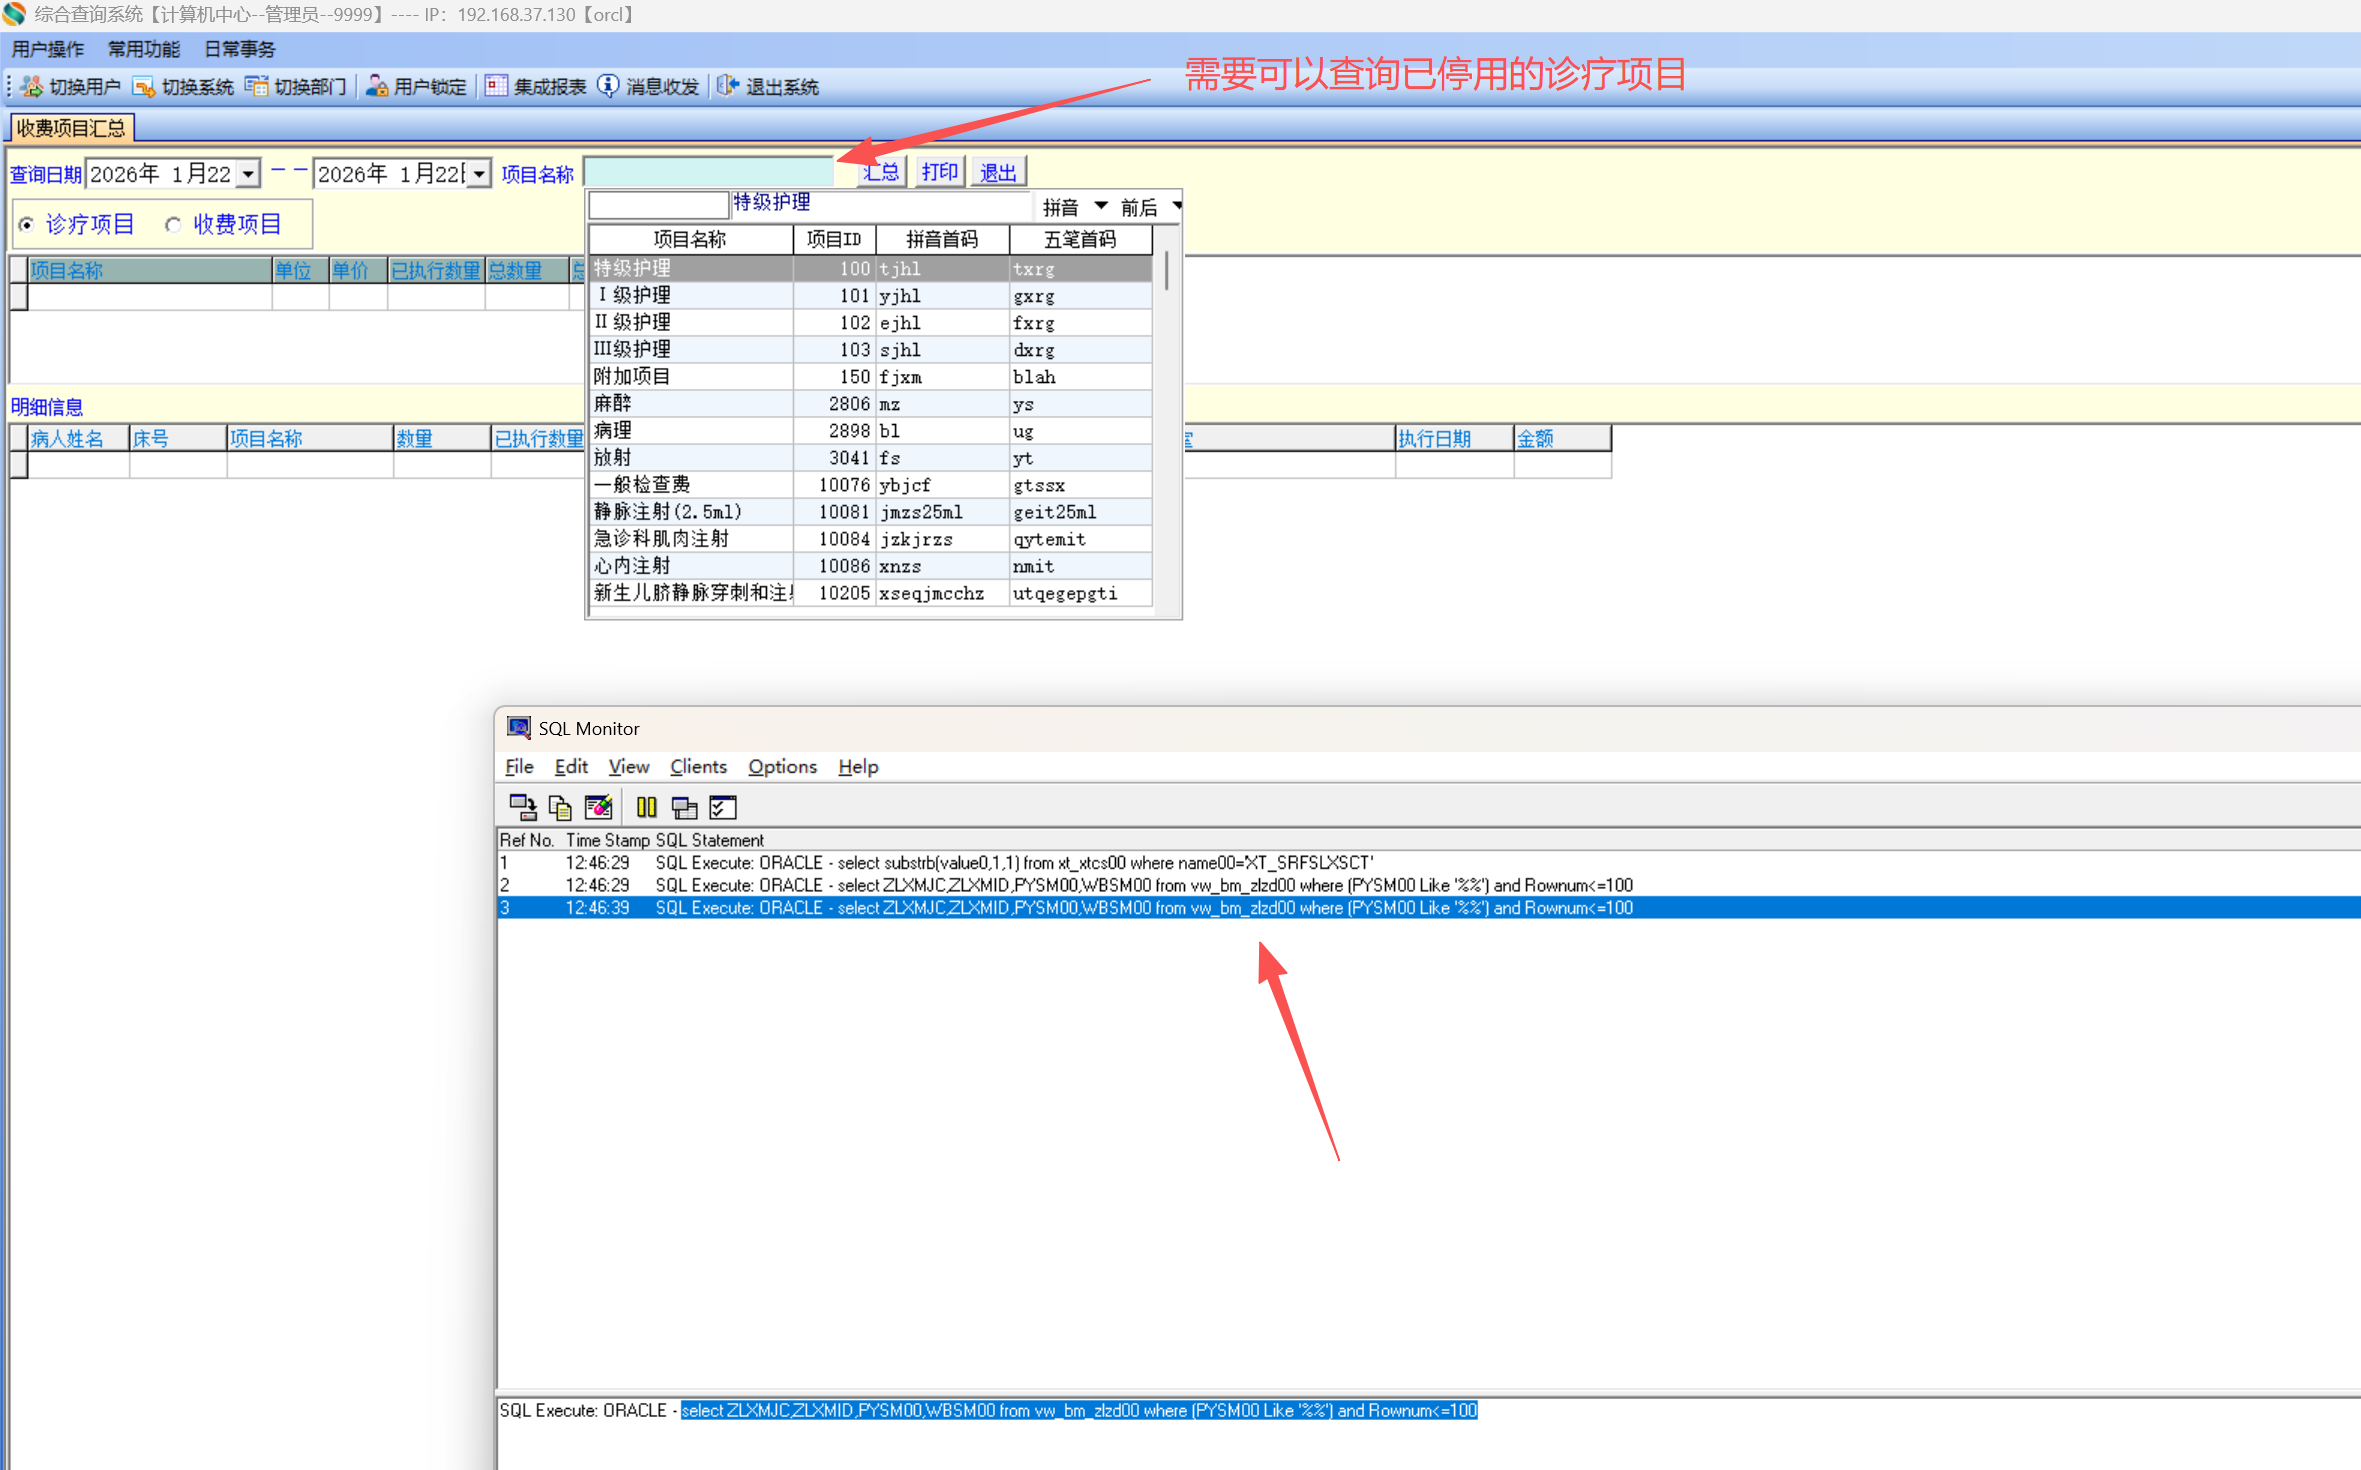Click the popup list vertical scrollbar

pyautogui.click(x=1166, y=272)
